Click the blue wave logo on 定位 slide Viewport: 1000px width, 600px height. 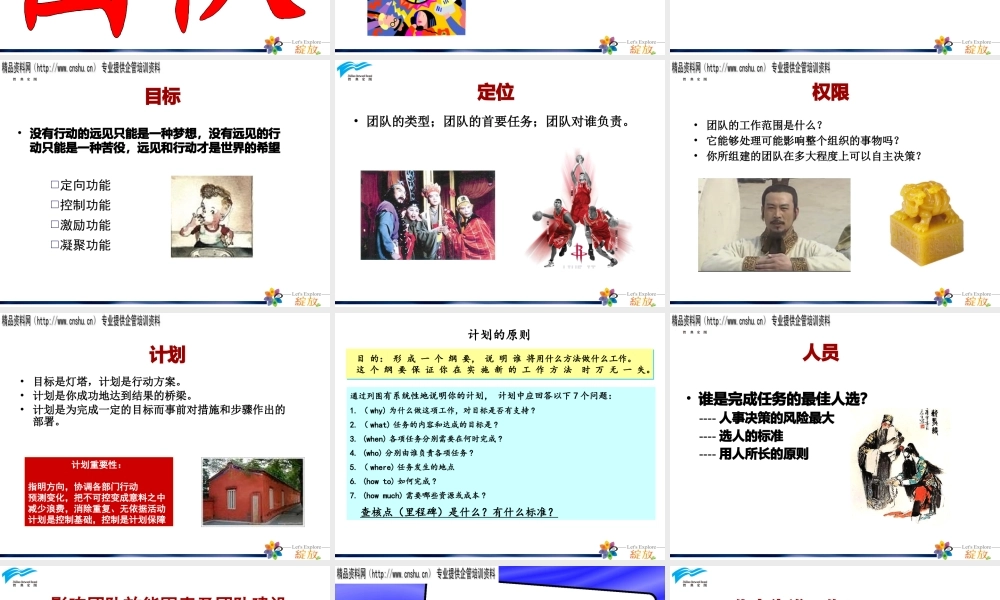(354, 71)
